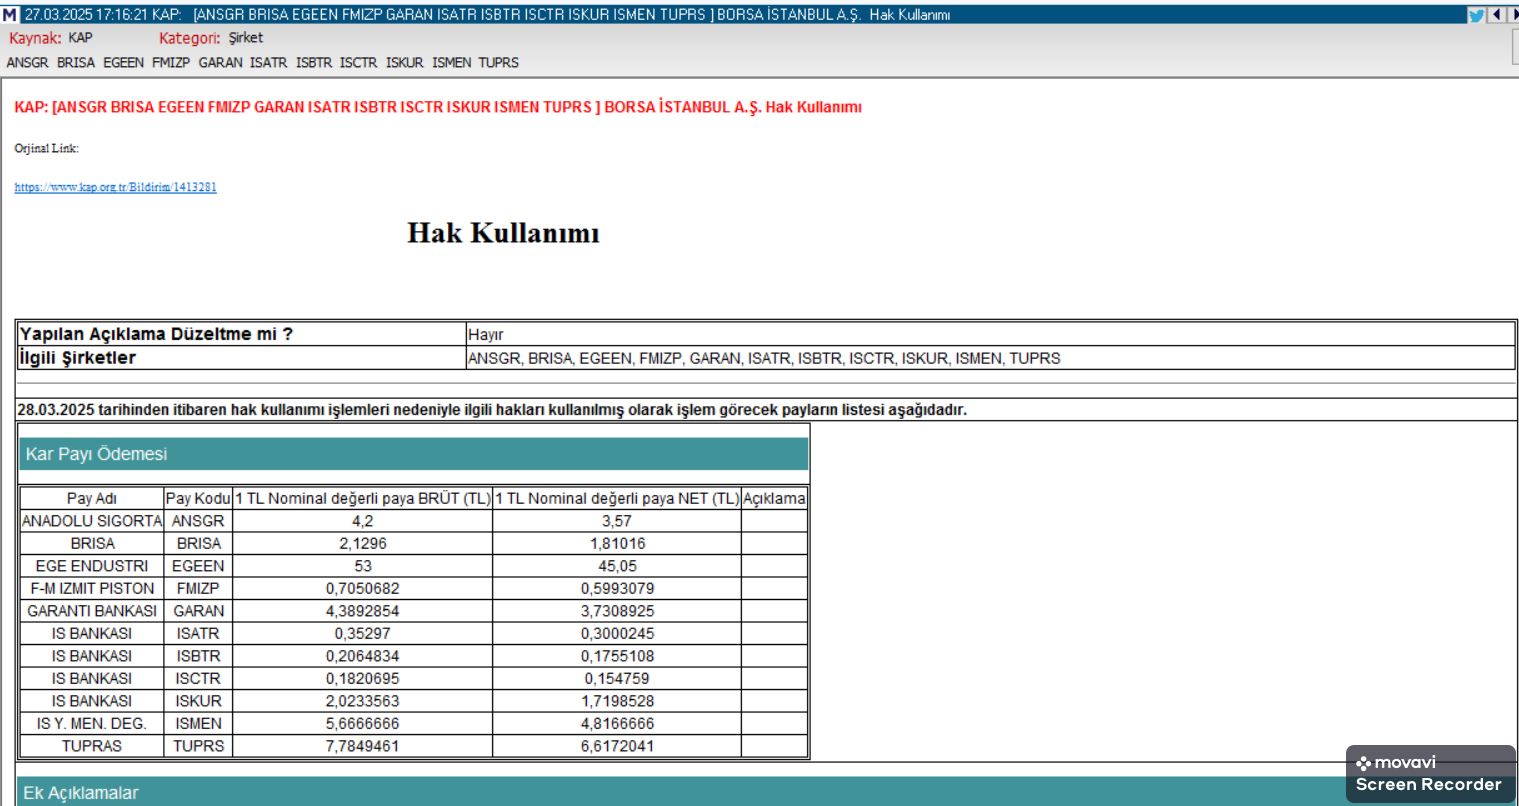Go to previous news with left arrow
This screenshot has height=806, width=1519.
[x=1496, y=14]
